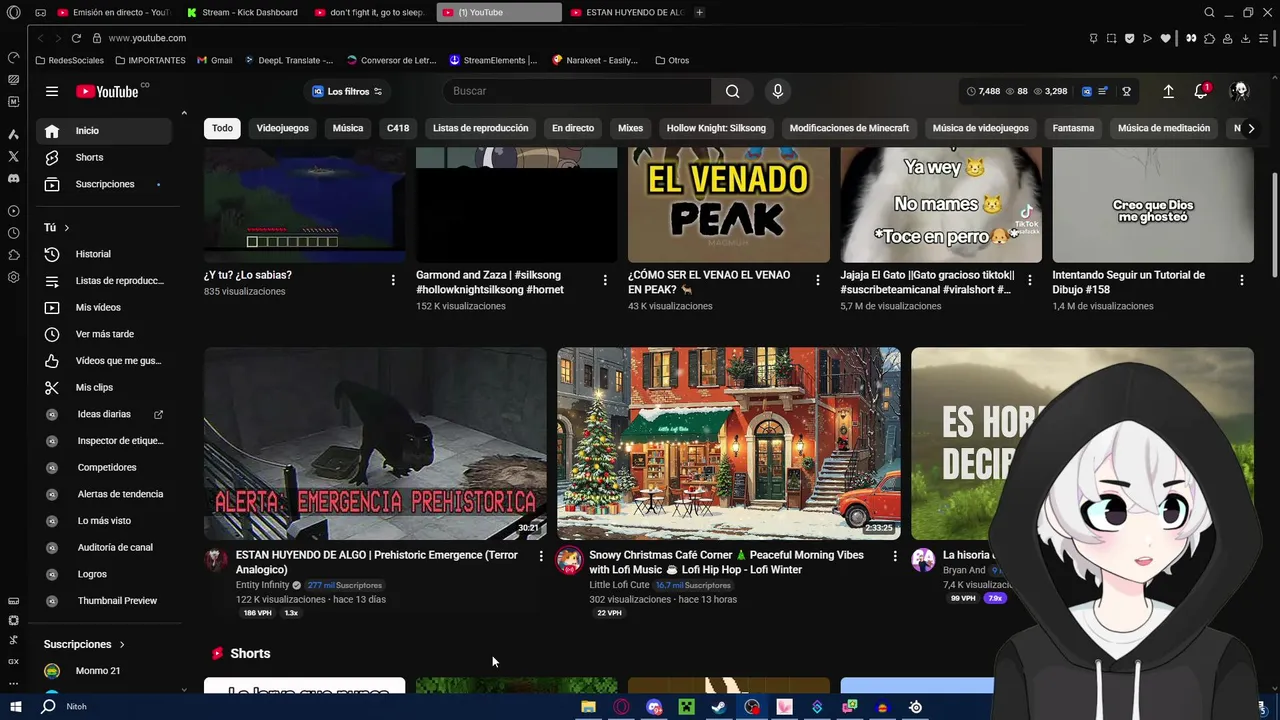This screenshot has width=1280, height=720.
Task: Open Windows Start menu
Action: coord(15,706)
